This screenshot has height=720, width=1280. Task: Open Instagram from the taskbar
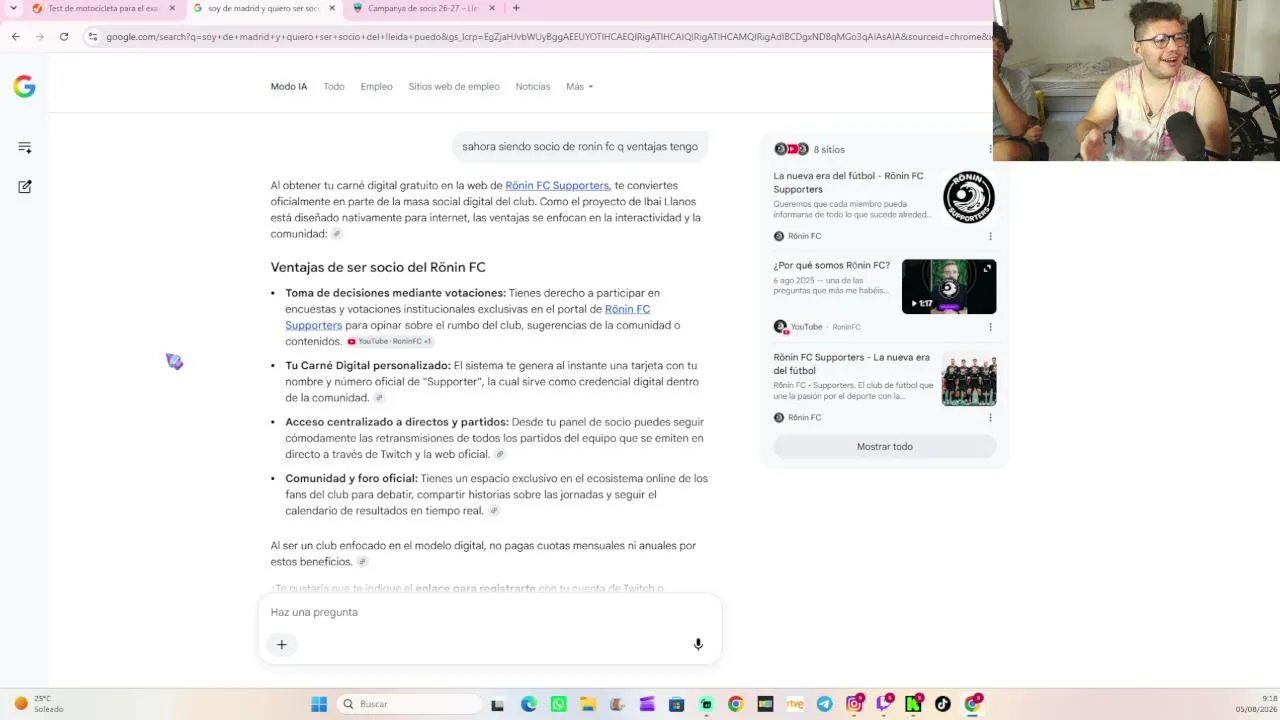coord(854,704)
